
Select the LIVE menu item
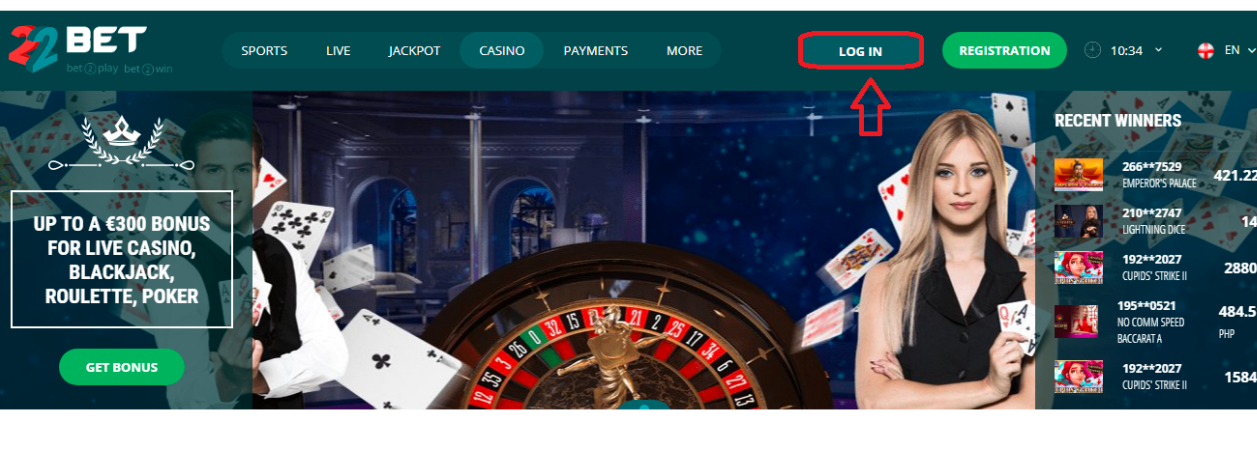pyautogui.click(x=338, y=50)
